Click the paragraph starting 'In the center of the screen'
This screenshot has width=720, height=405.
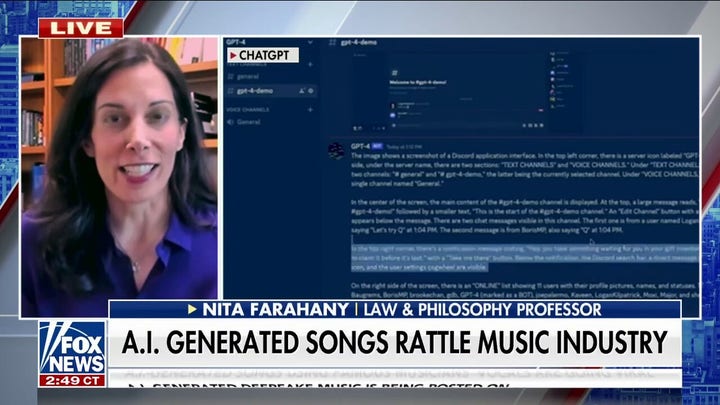pyautogui.click(x=525, y=216)
